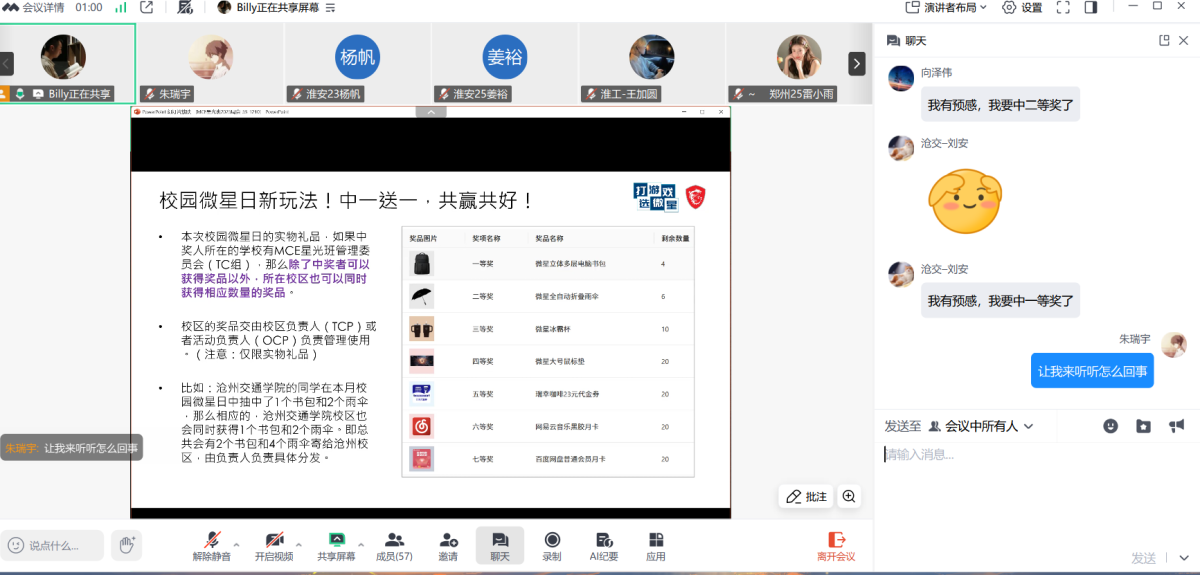This screenshot has width=1200, height=575.
Task: Select 郑州25雷小雨 participant tile
Action: [797, 63]
